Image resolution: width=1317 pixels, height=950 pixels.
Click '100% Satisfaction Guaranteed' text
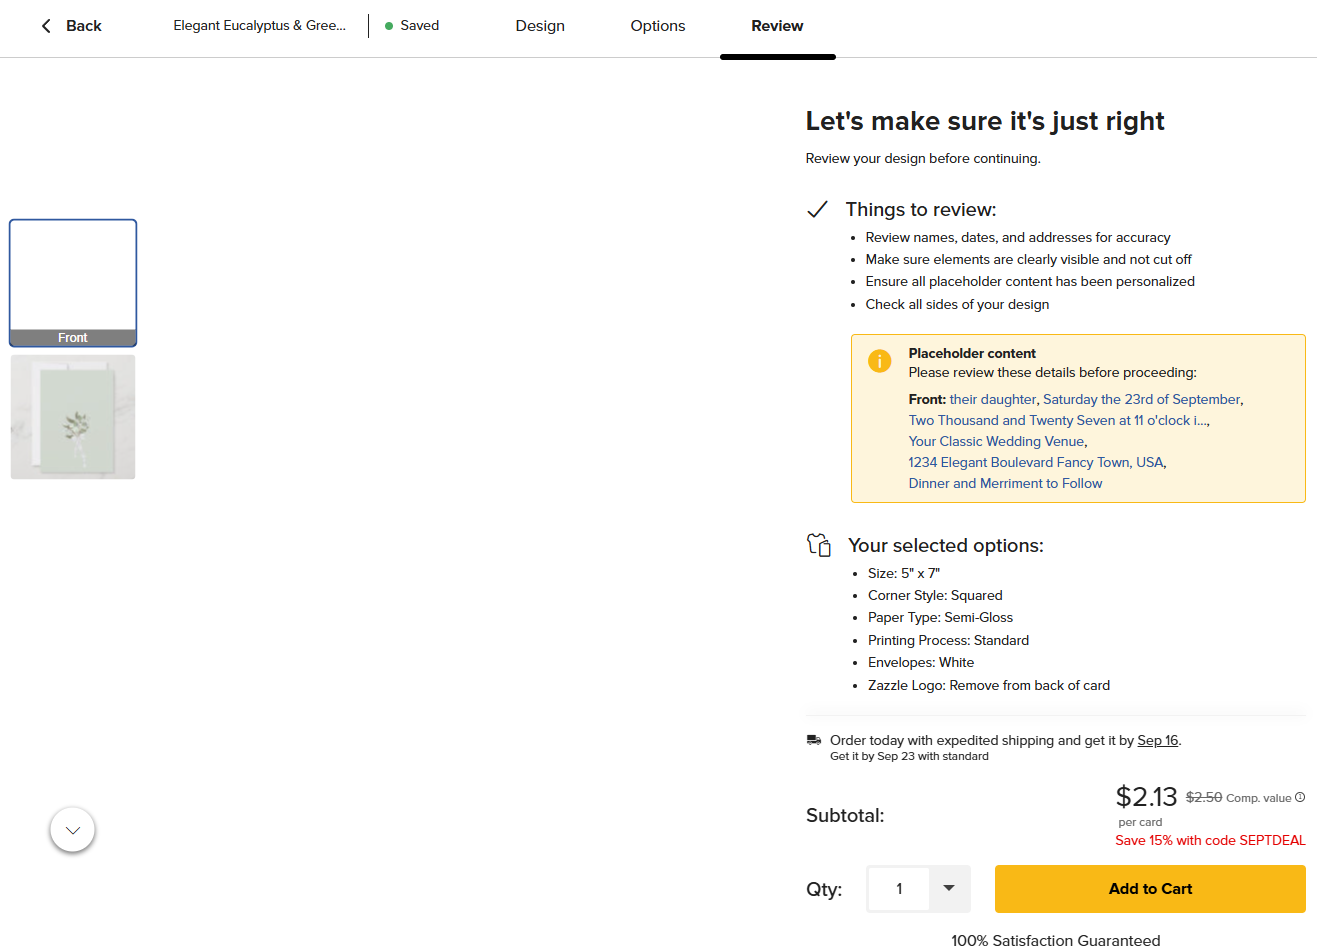click(1056, 940)
